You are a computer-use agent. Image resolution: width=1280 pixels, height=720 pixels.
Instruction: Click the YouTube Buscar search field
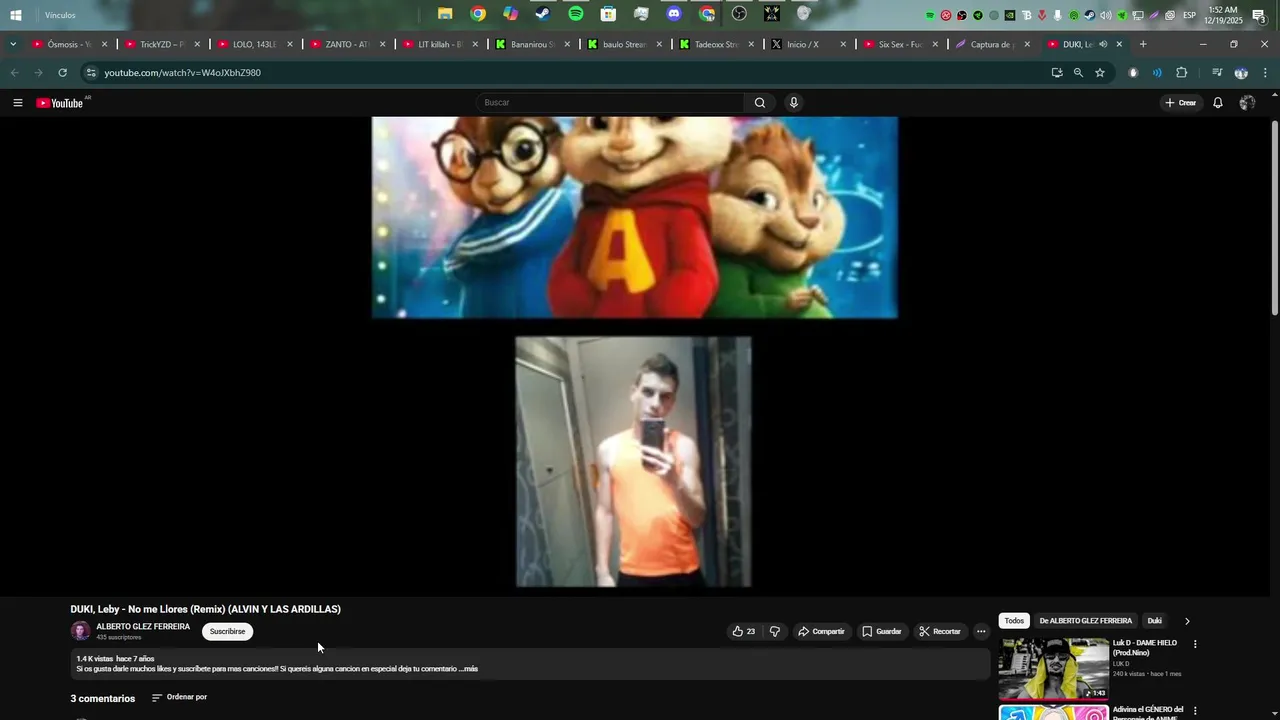click(x=610, y=103)
